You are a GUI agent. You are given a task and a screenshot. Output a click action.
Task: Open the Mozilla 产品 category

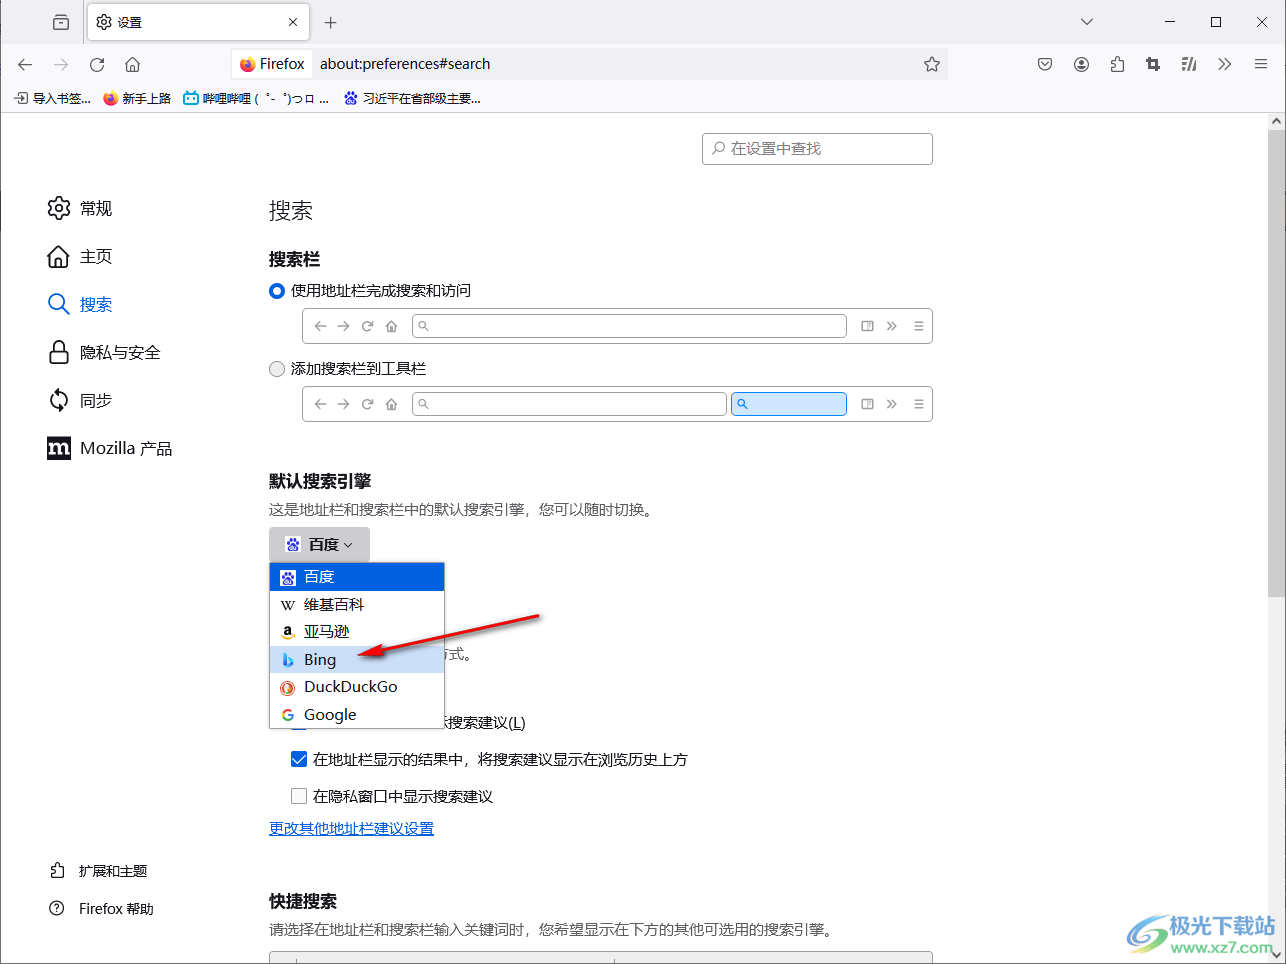click(x=110, y=448)
